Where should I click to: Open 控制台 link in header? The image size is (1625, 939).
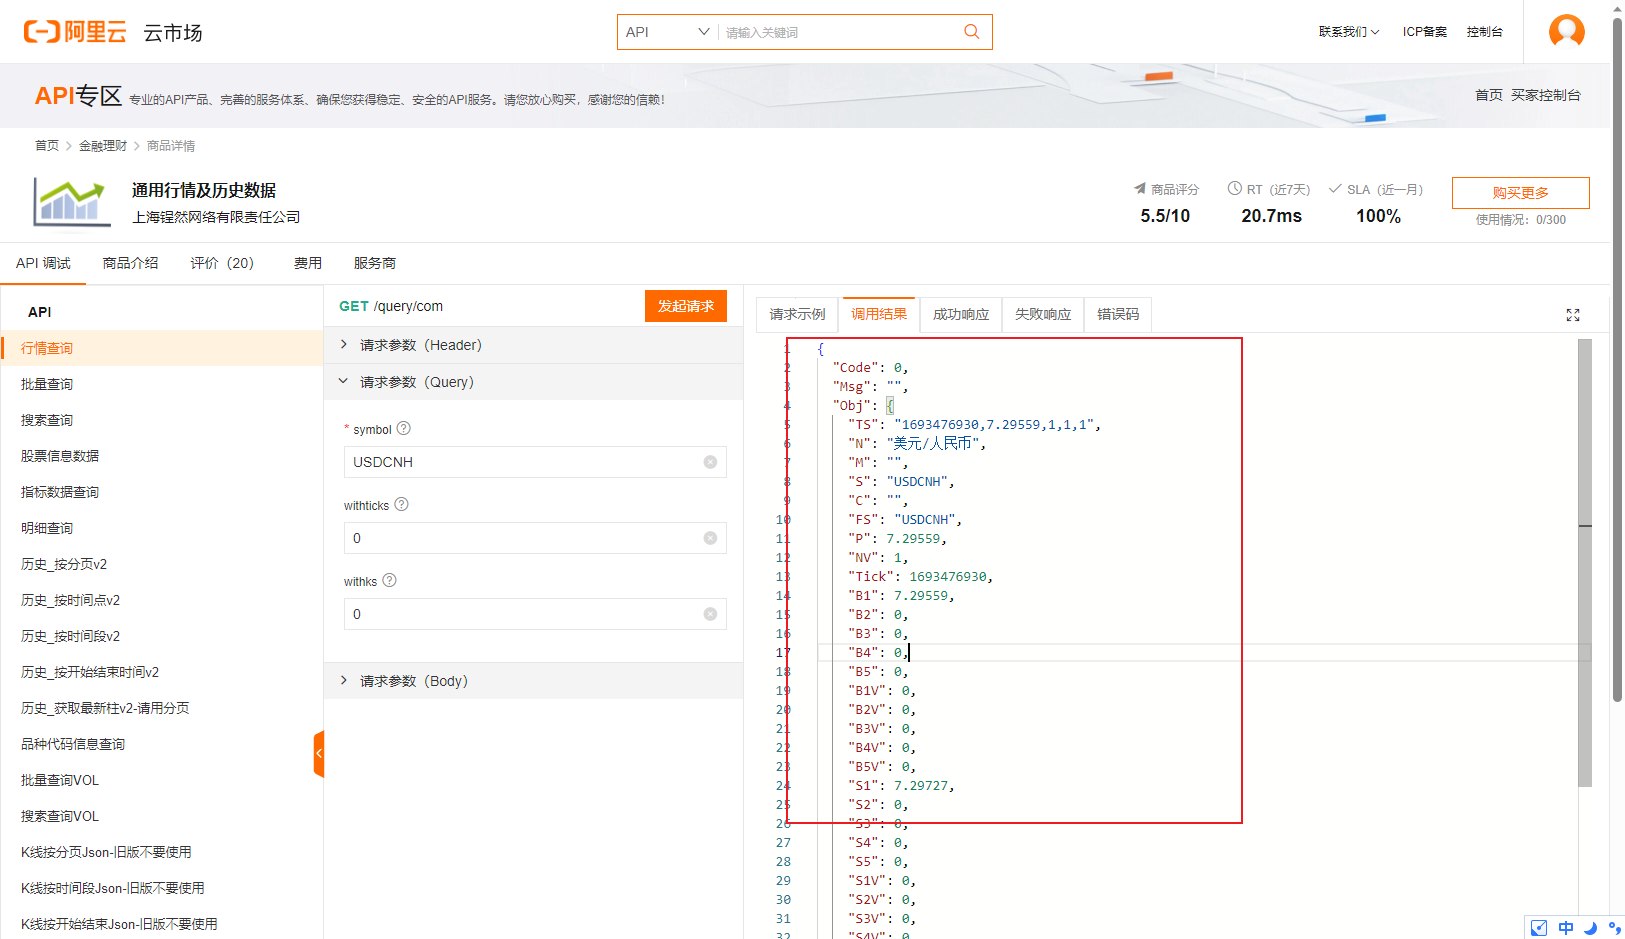coord(1485,32)
